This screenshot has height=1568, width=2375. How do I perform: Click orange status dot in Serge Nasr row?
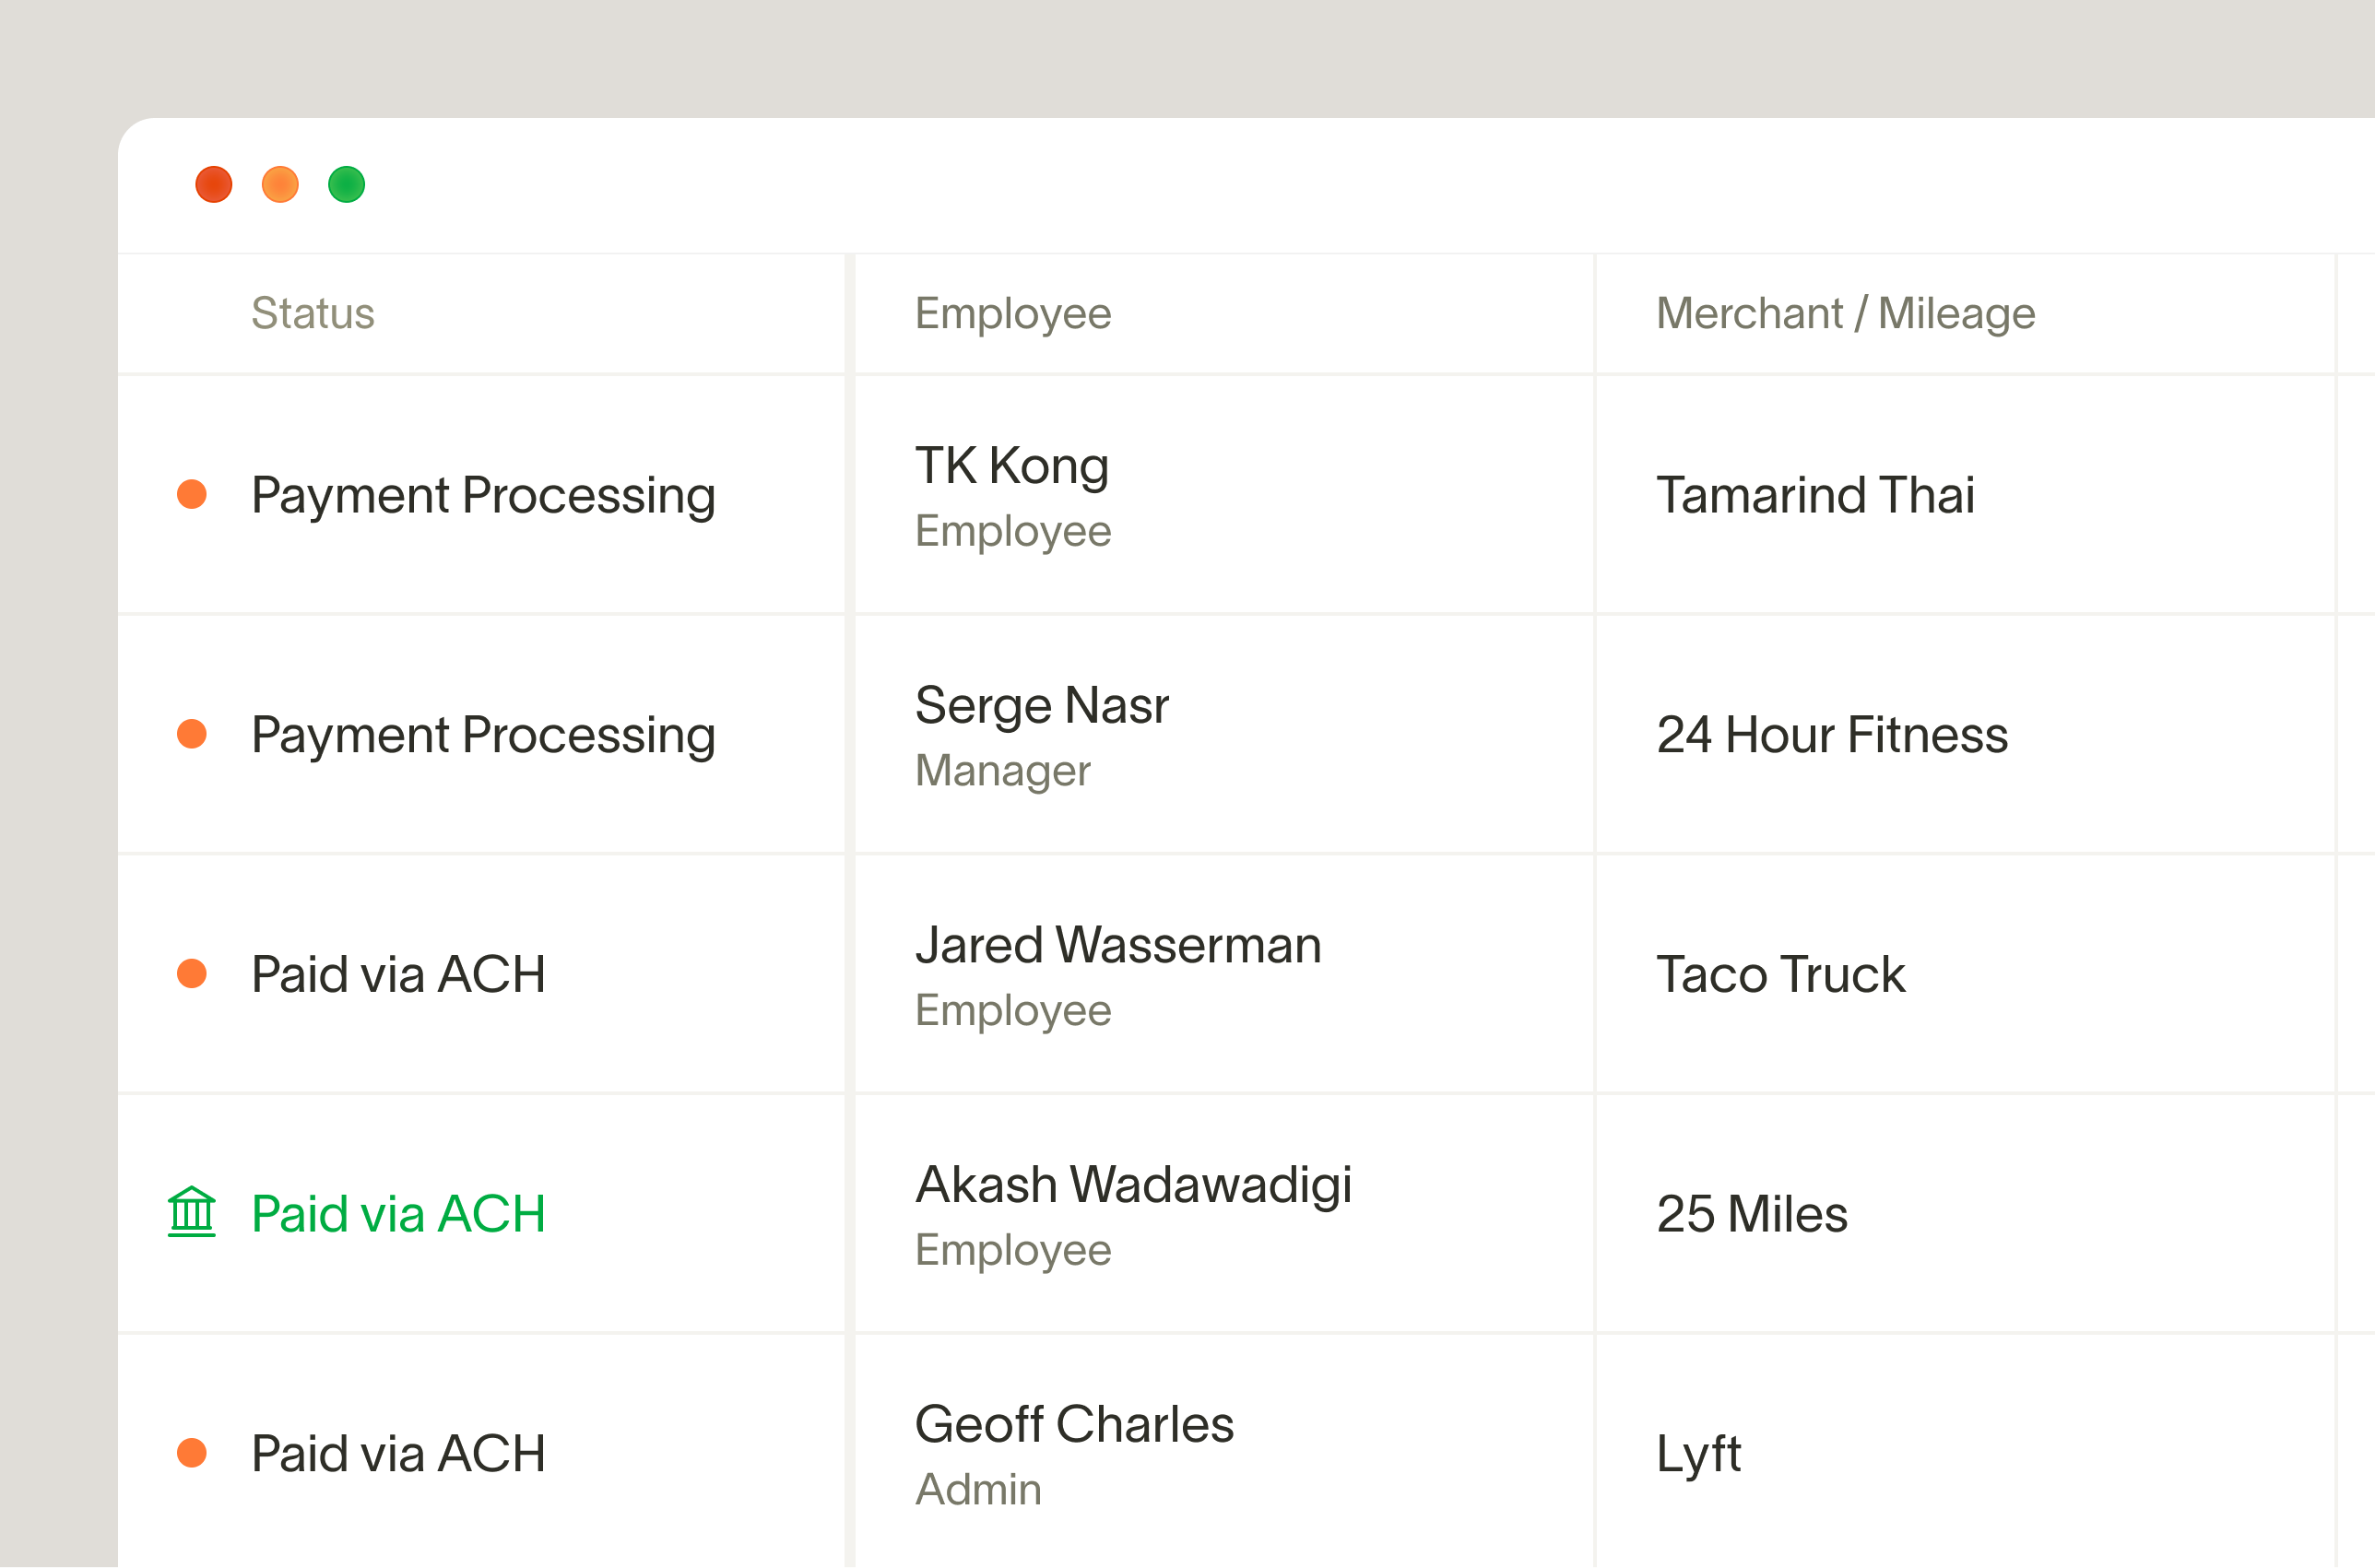point(191,734)
